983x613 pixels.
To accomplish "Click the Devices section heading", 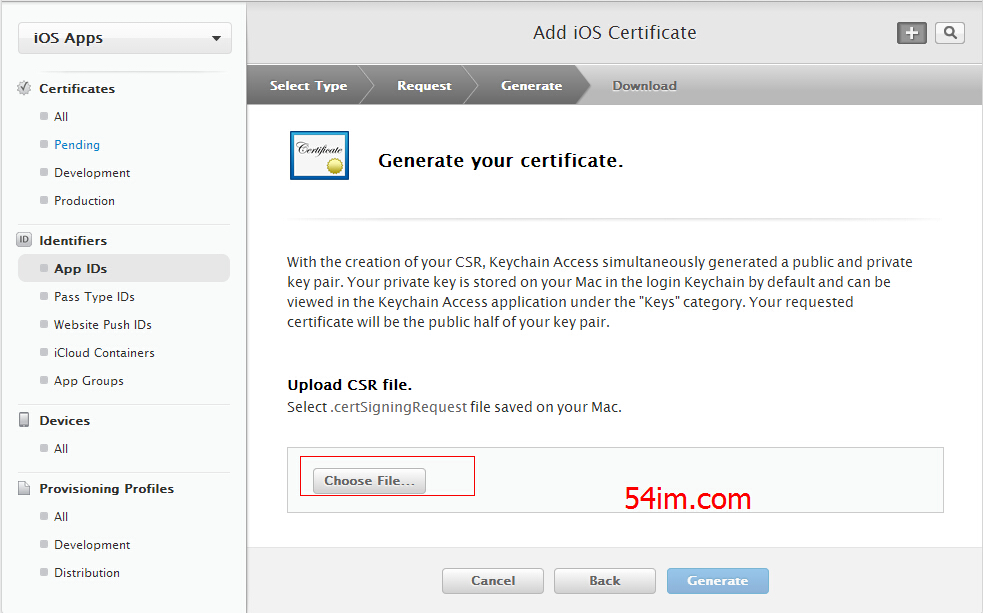I will coord(65,421).
